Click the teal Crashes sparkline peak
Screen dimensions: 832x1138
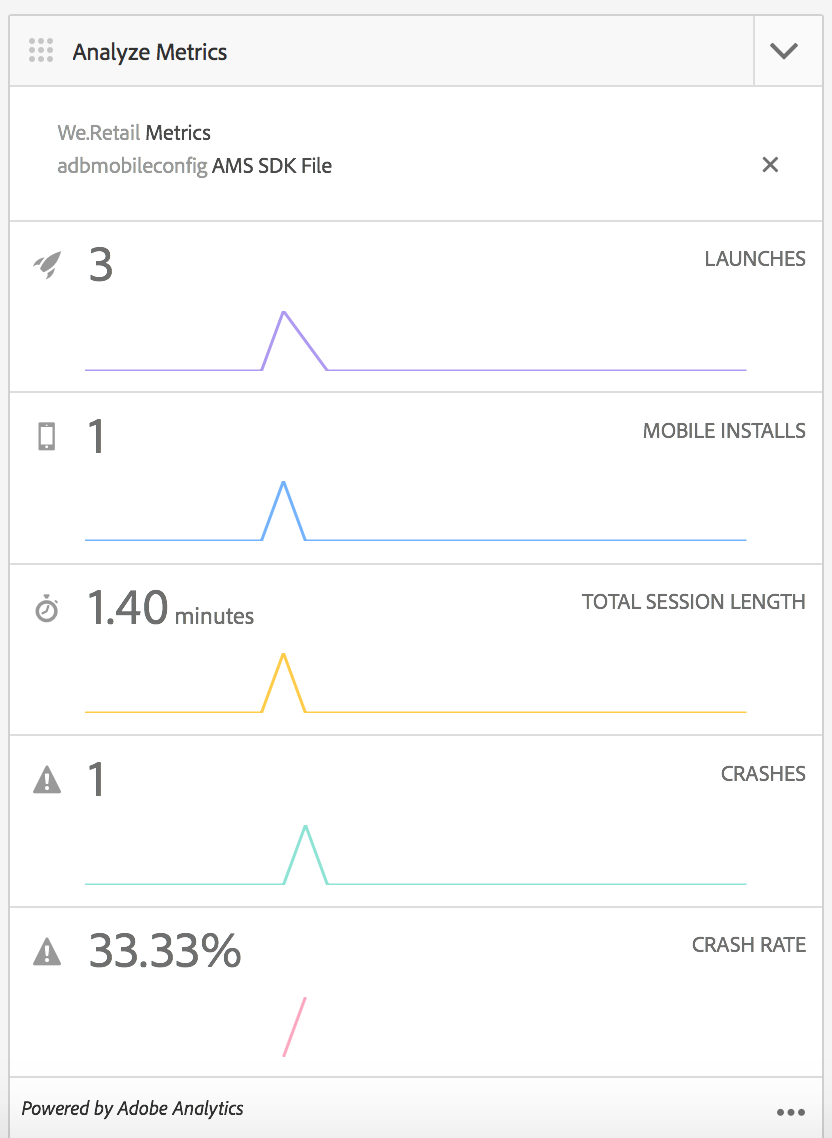(x=305, y=829)
